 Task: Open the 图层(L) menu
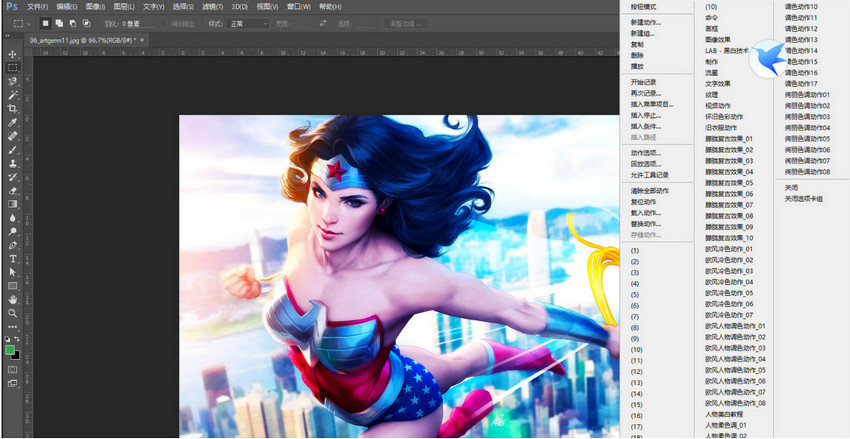pyautogui.click(x=124, y=7)
